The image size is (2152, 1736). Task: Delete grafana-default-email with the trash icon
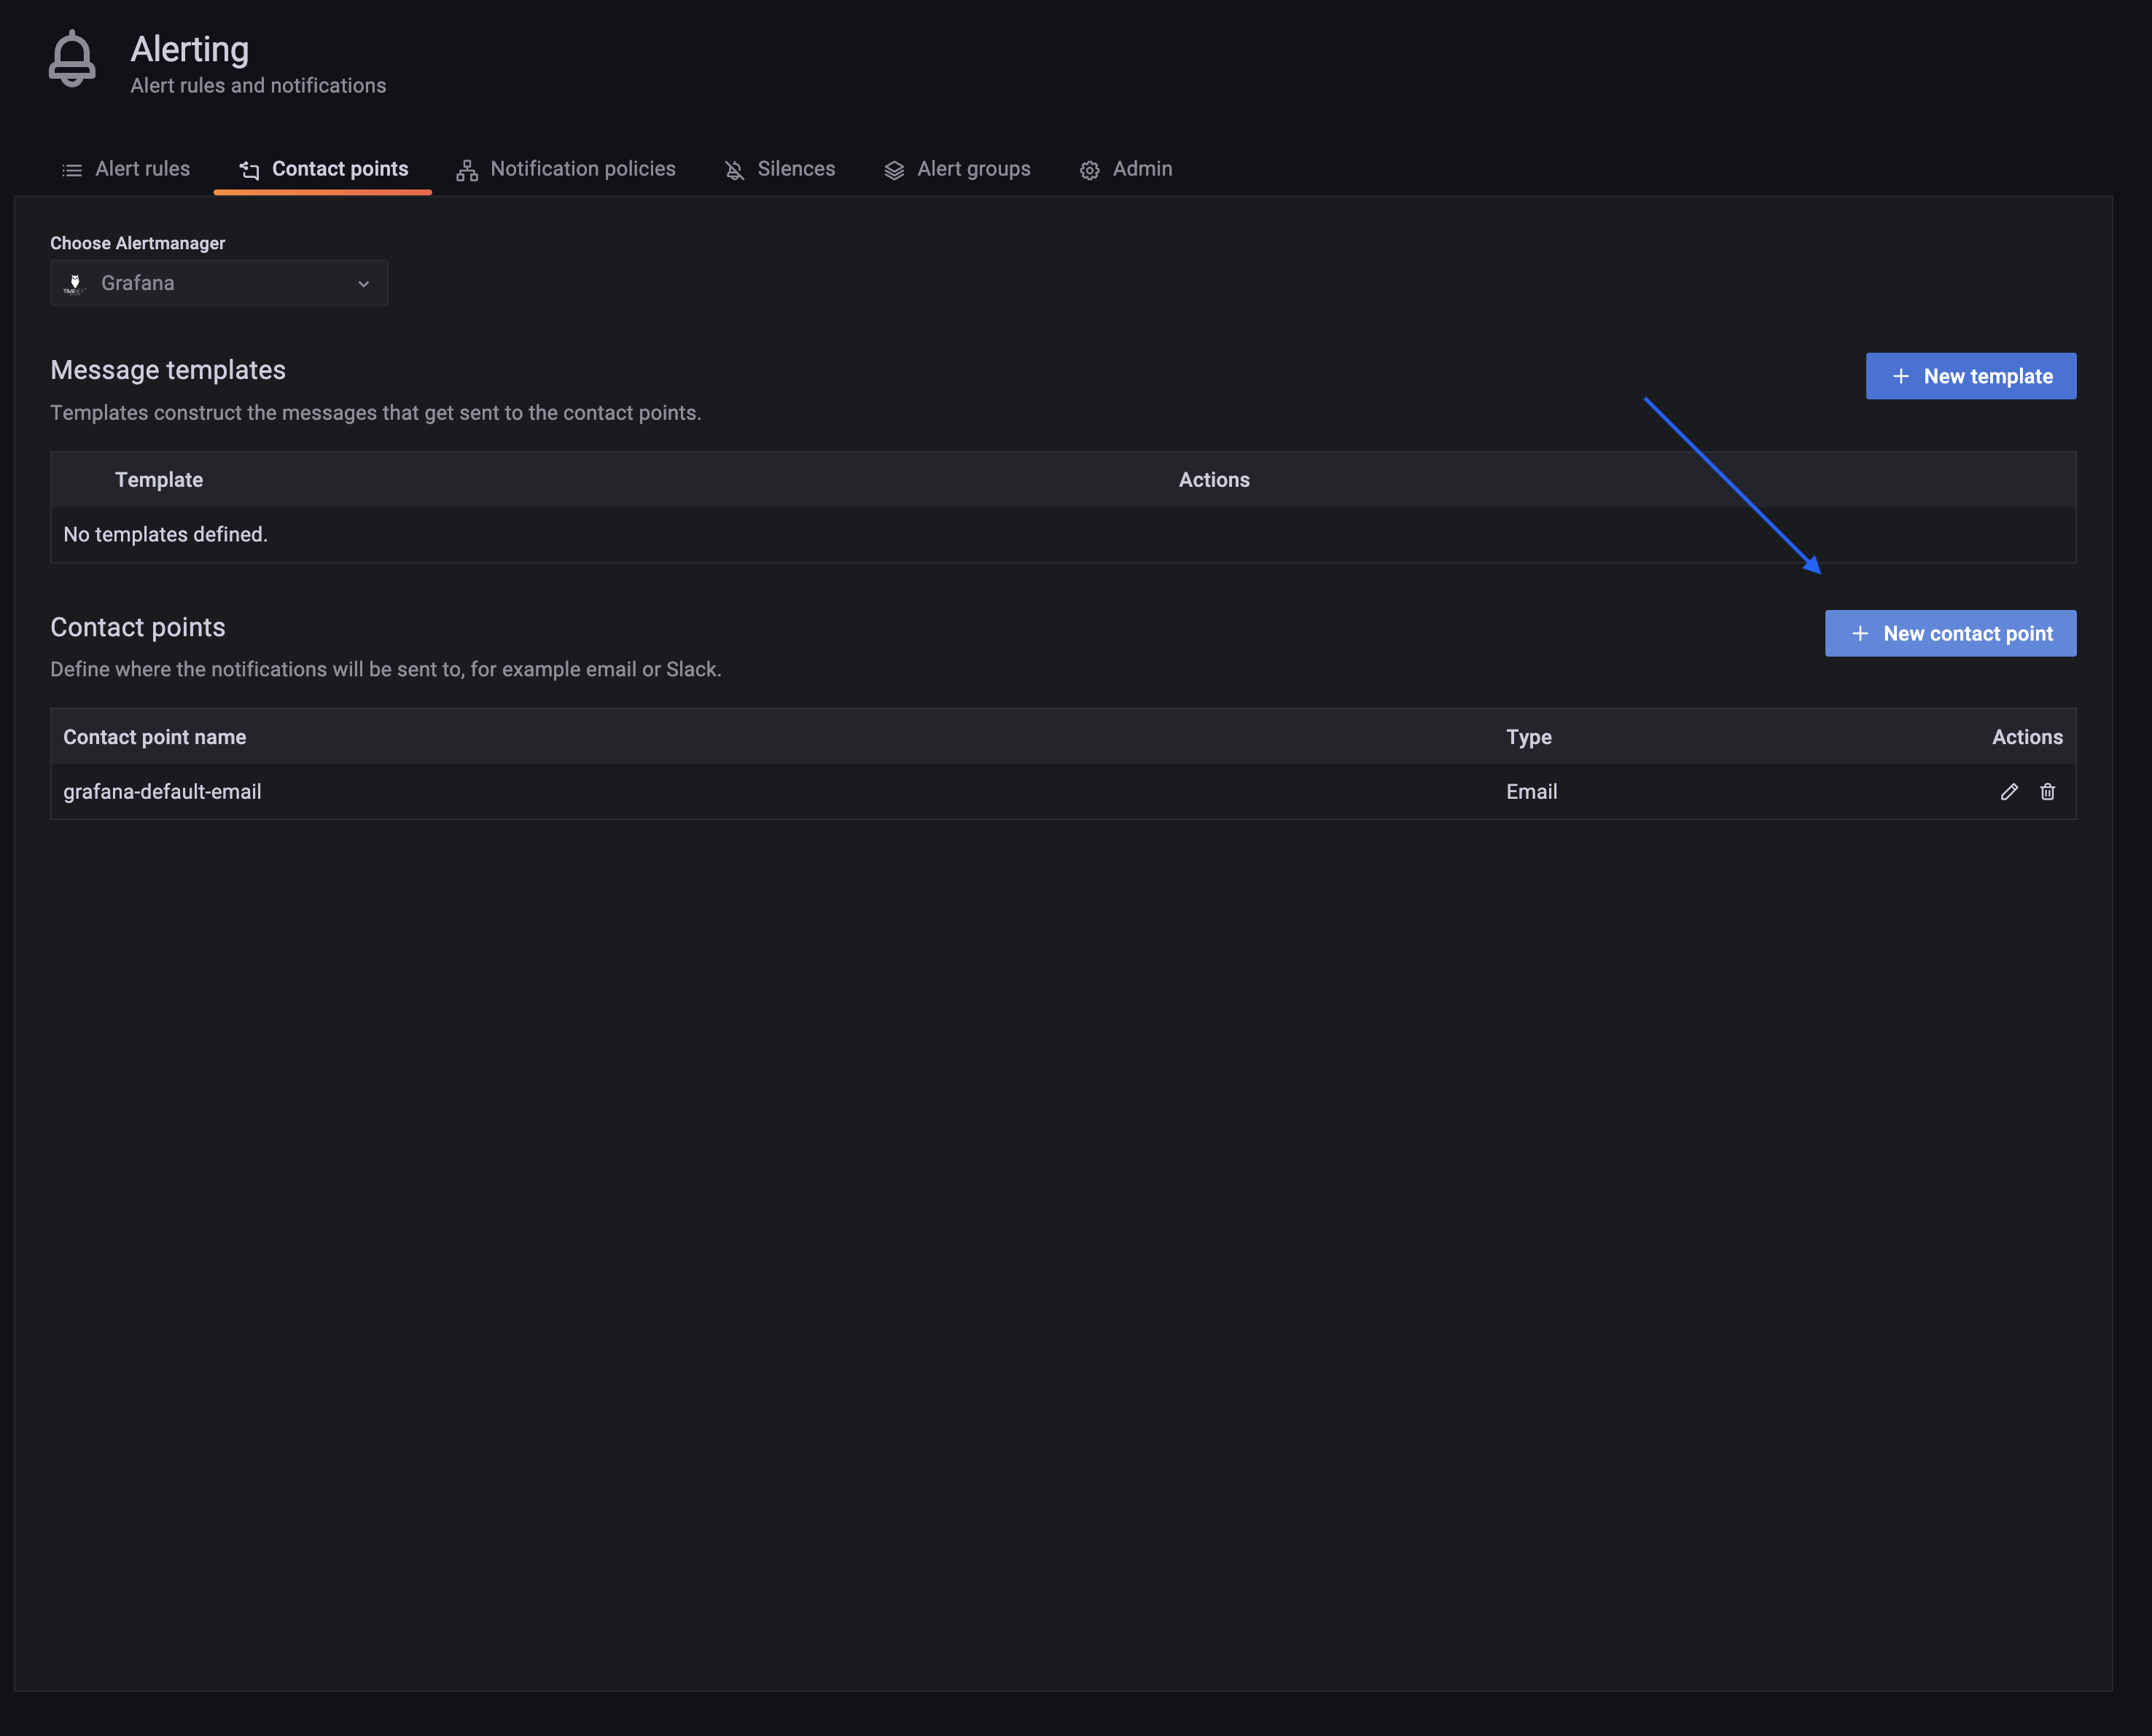click(2047, 792)
